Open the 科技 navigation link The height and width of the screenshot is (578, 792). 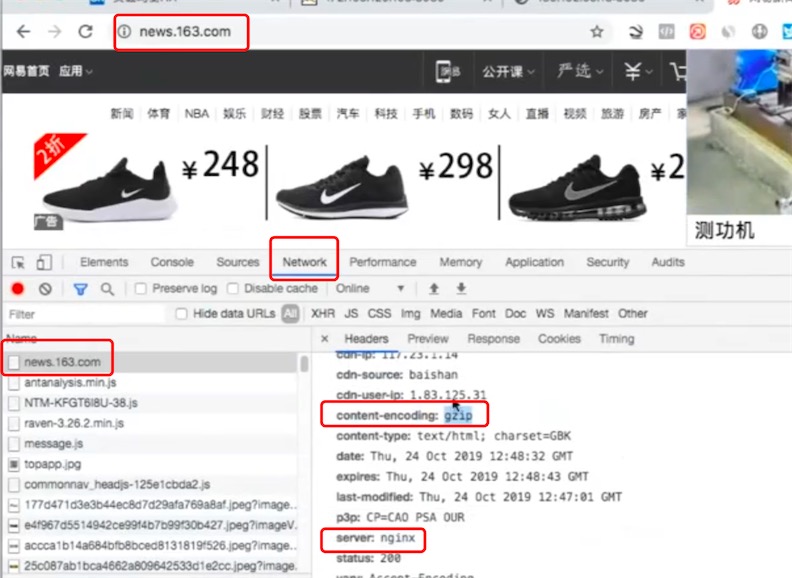tap(386, 114)
